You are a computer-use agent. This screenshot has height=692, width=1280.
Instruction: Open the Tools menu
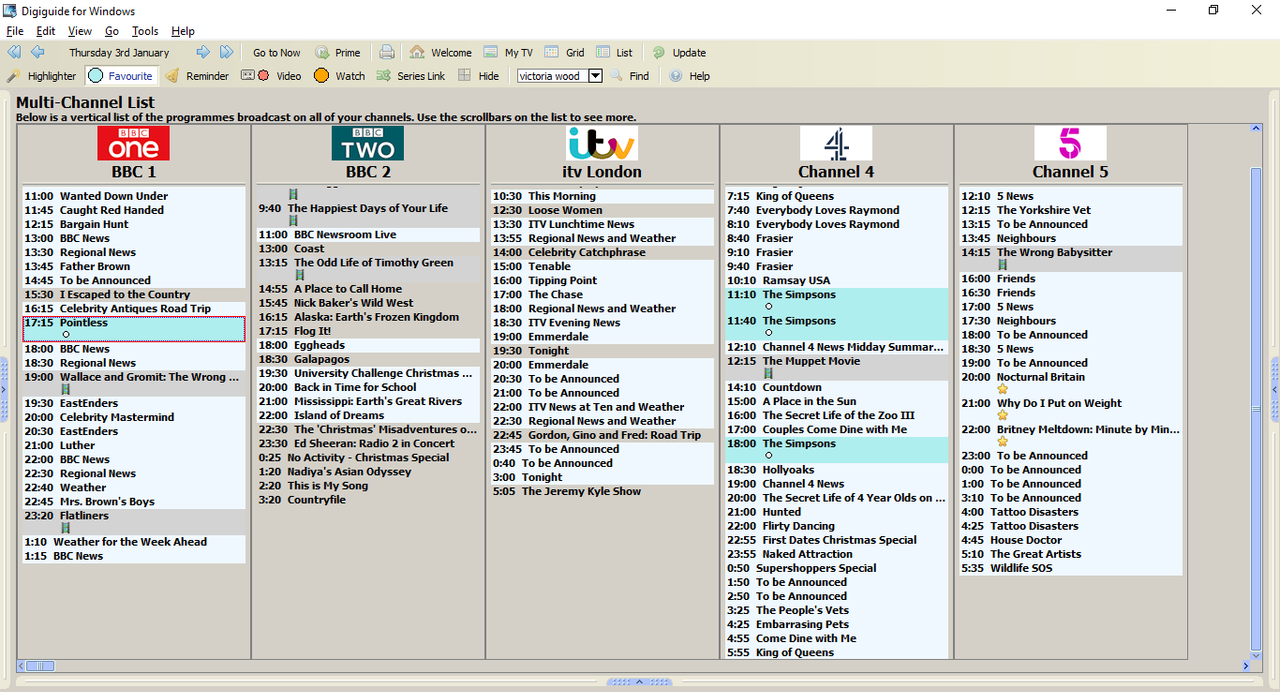pyautogui.click(x=145, y=31)
